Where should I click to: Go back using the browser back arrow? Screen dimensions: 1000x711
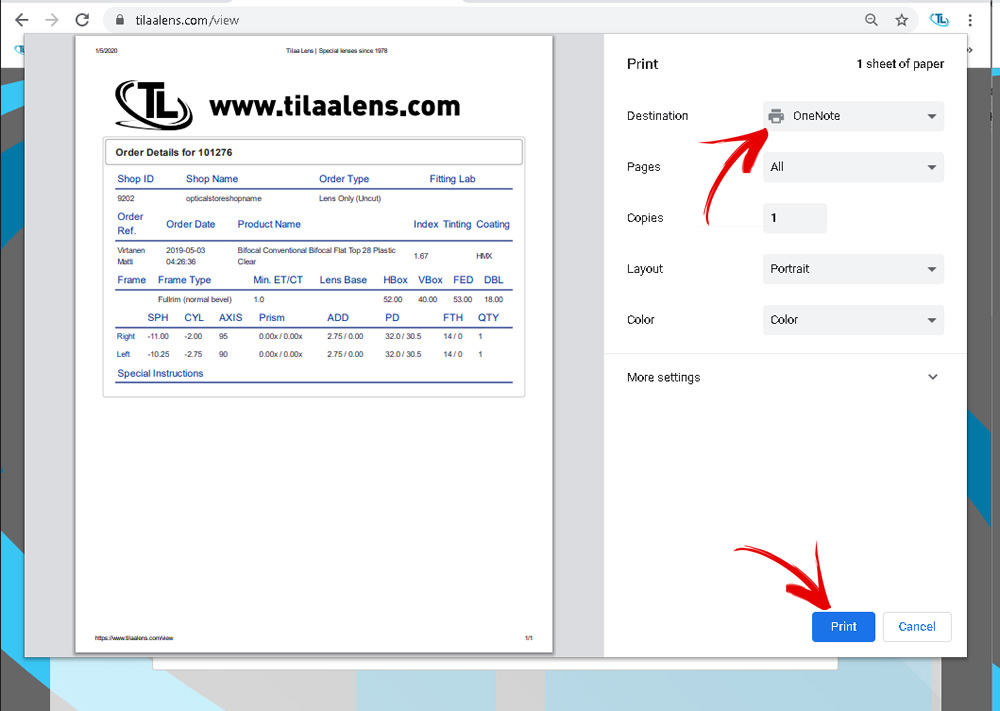(x=21, y=20)
